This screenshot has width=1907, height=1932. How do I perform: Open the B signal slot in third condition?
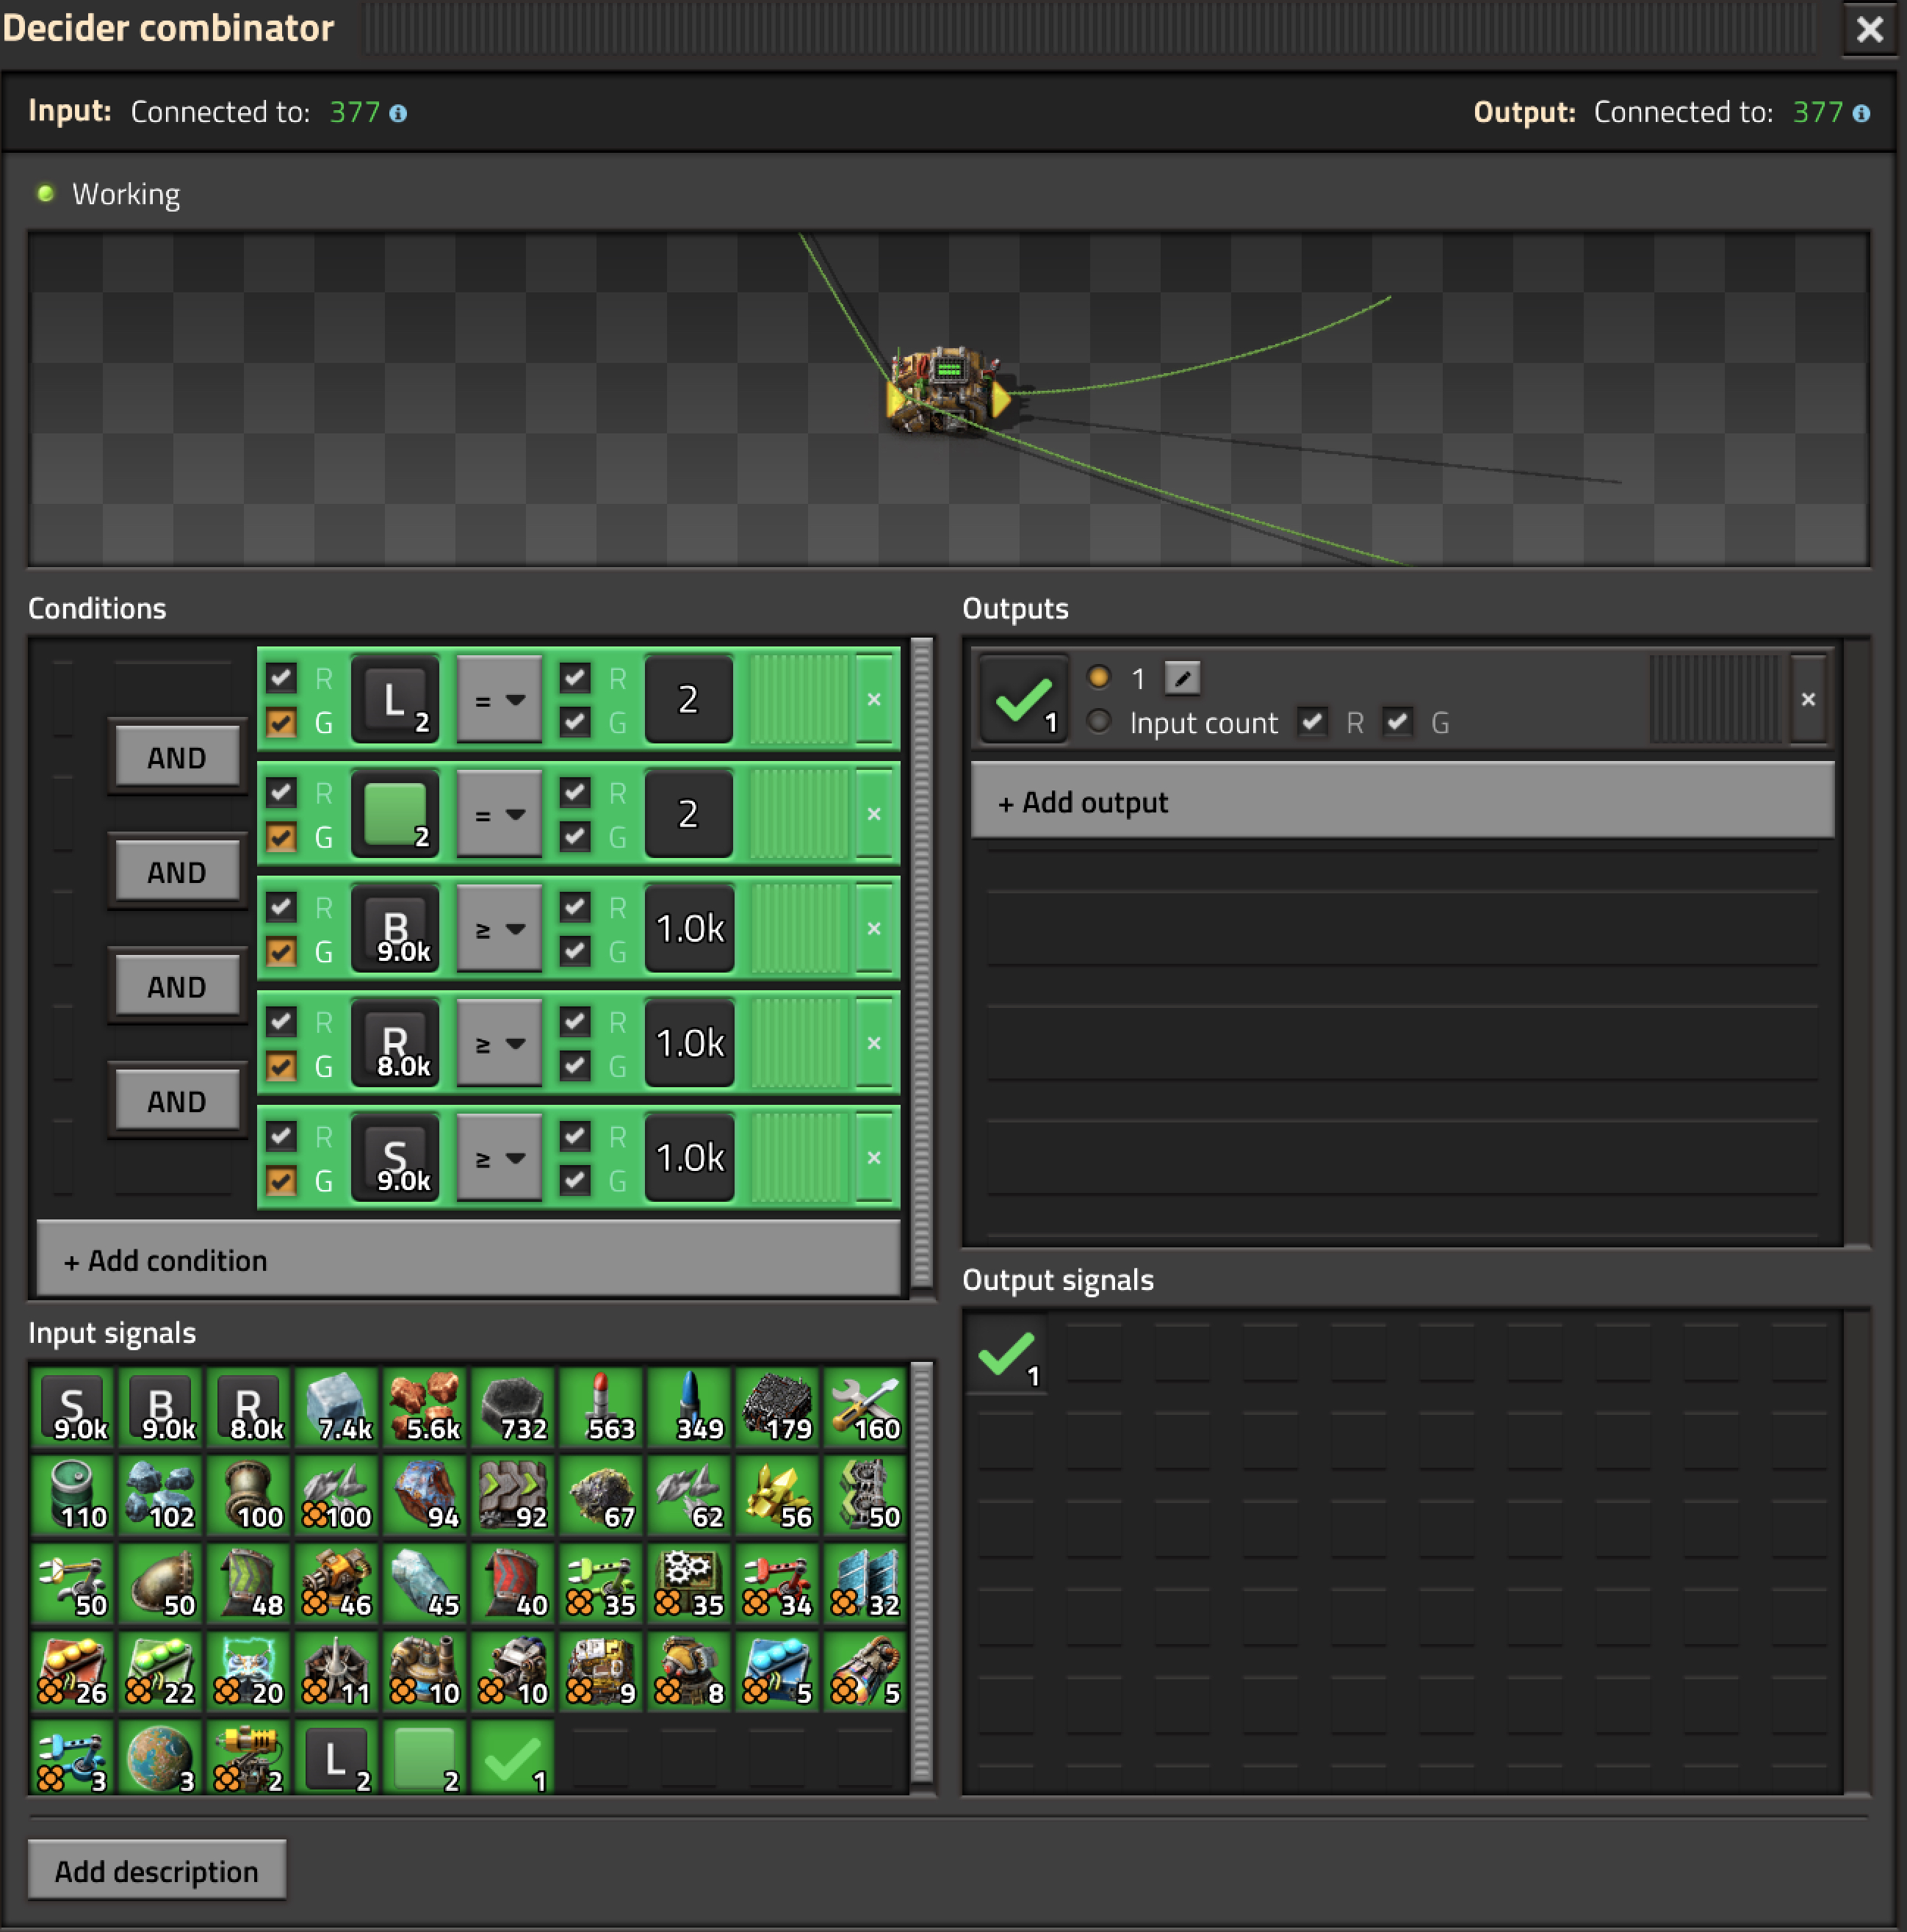pyautogui.click(x=395, y=928)
